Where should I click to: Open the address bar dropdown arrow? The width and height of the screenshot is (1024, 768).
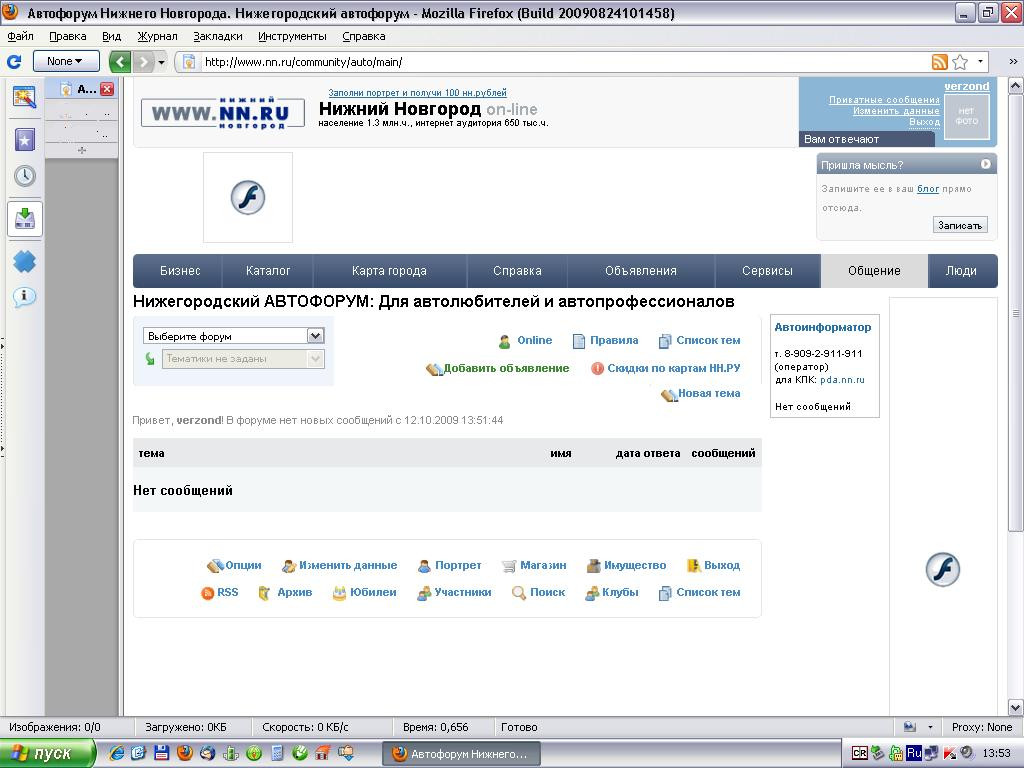(980, 62)
